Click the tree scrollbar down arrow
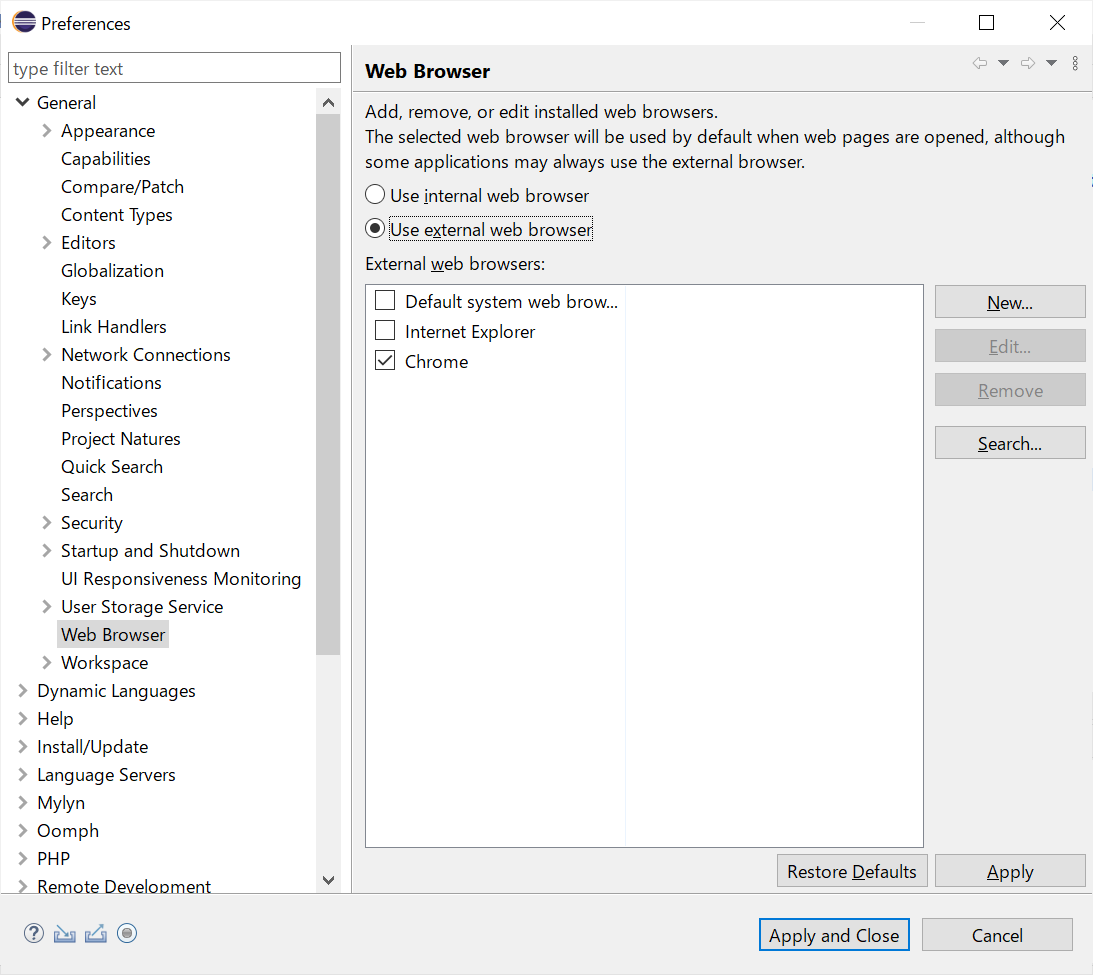Viewport: 1093px width, 975px height. coord(328,880)
